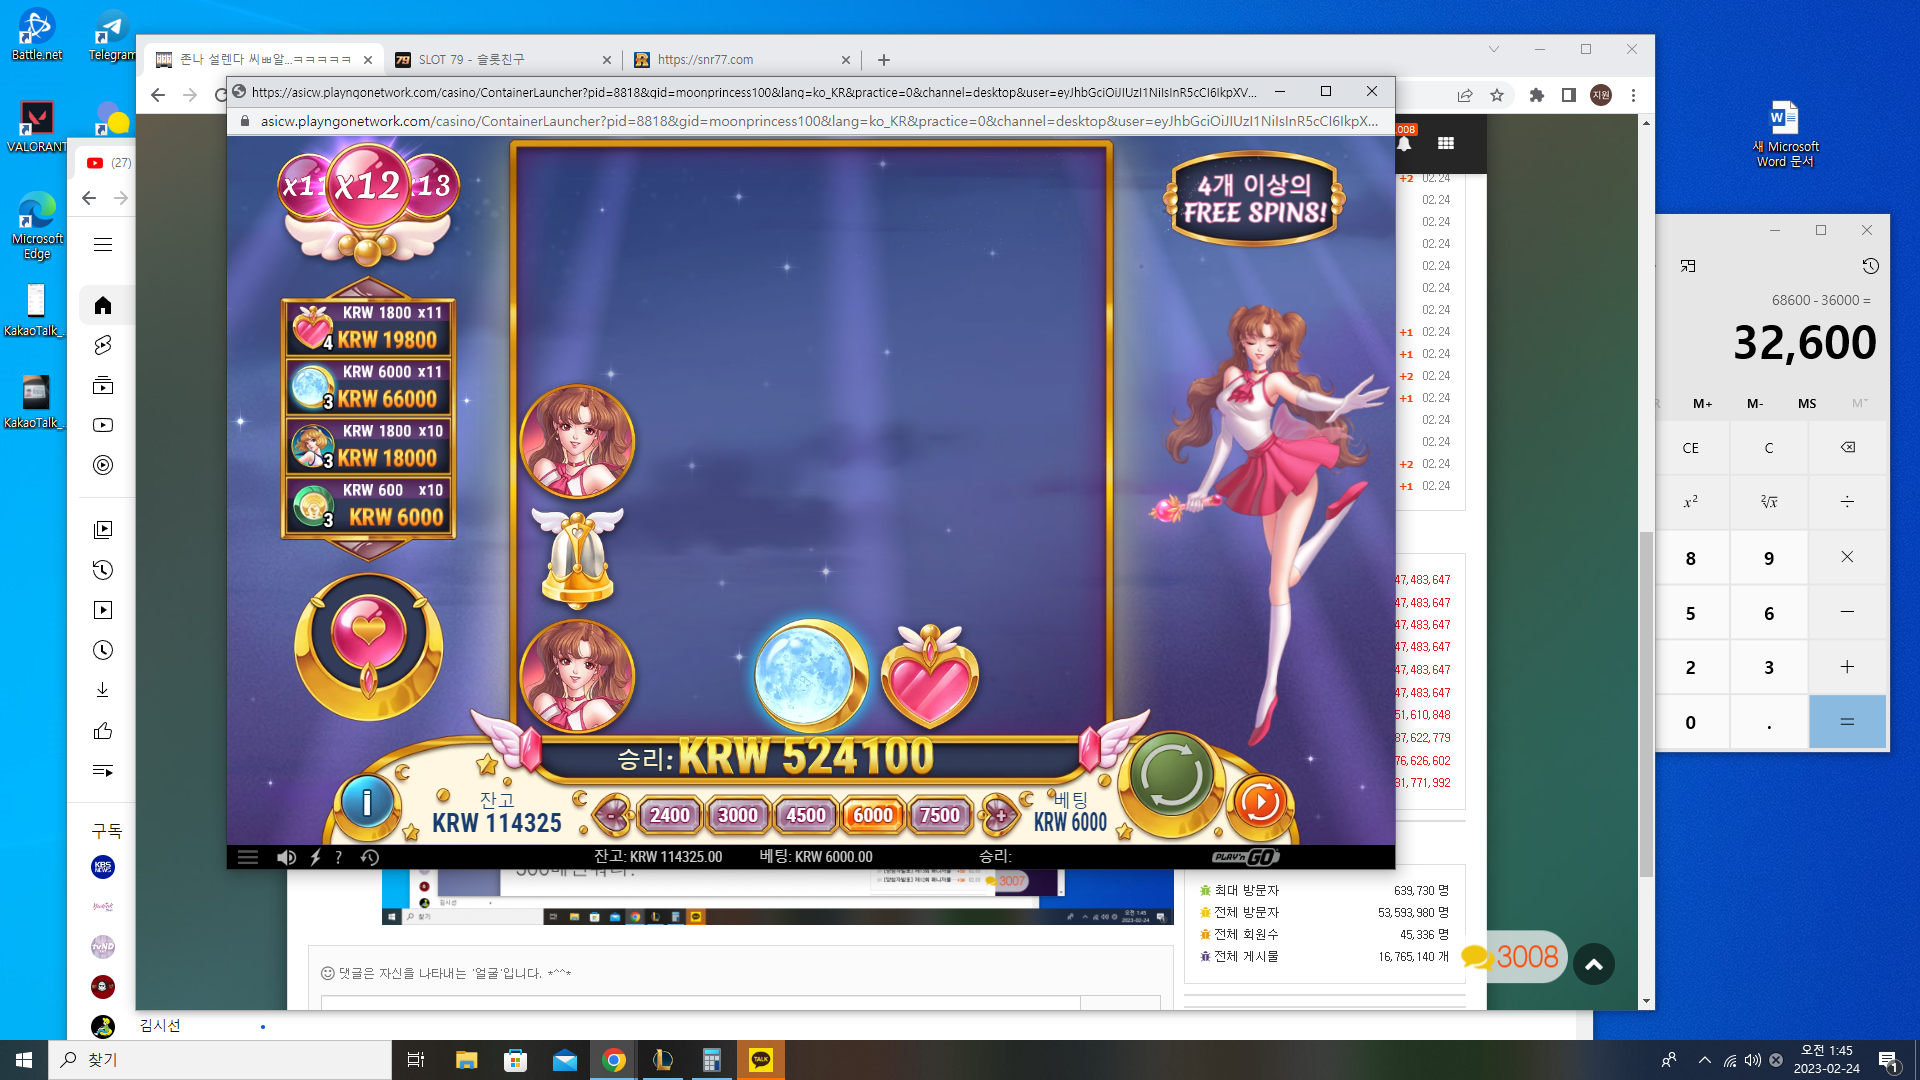
Task: Mute the game sound
Action: [286, 857]
